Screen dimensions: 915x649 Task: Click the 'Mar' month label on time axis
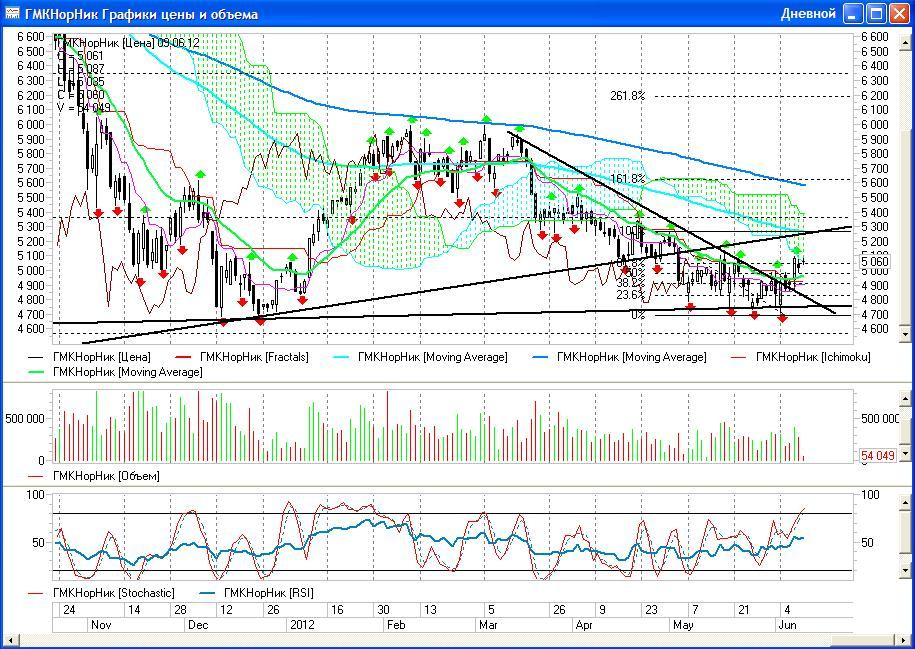point(488,625)
